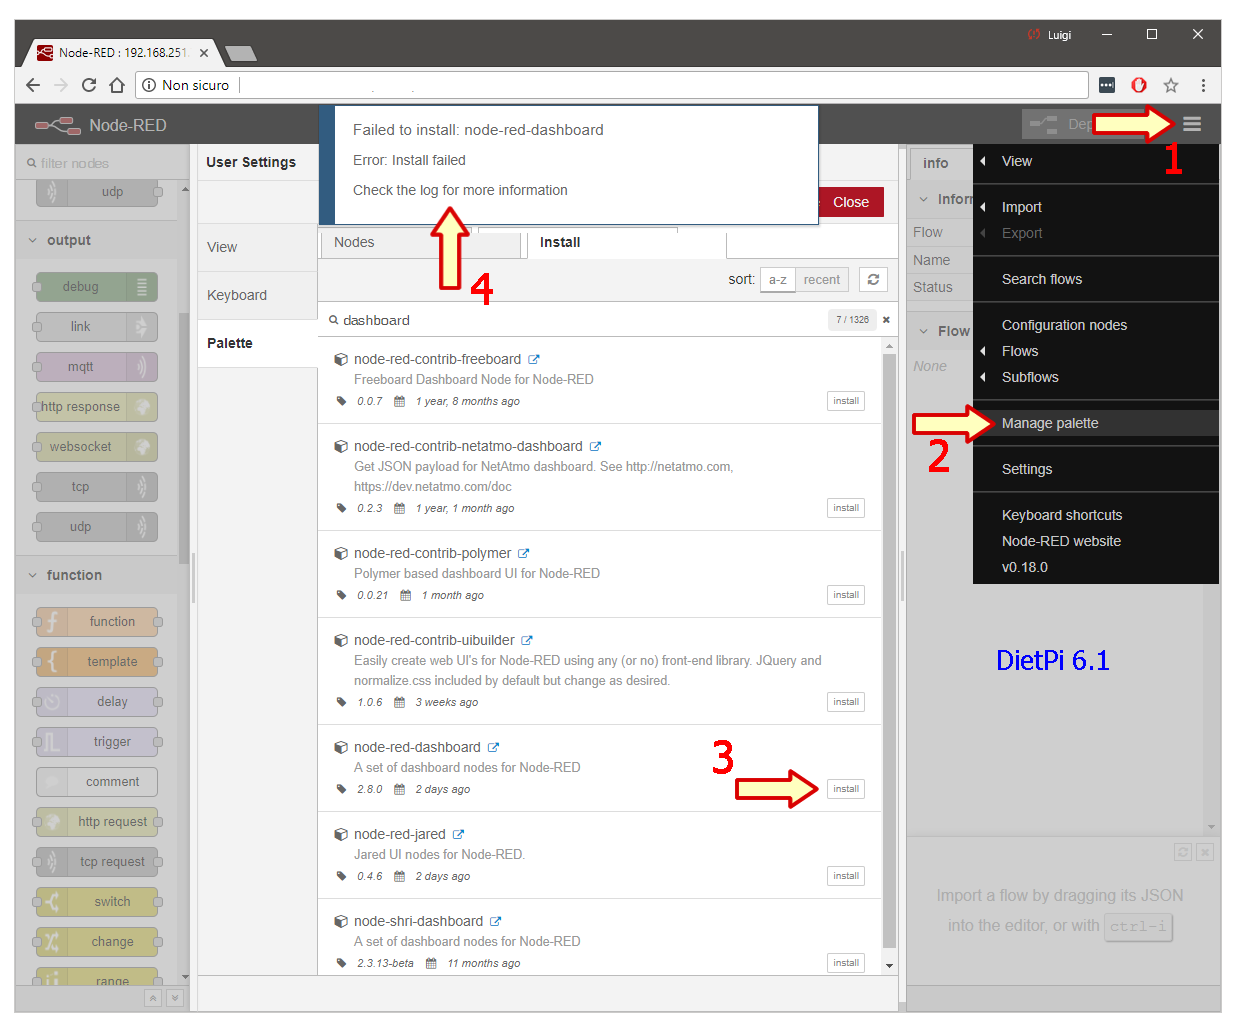Viewport: 1239px width, 1029px height.
Task: Install node-red-dashboard module
Action: [x=846, y=789]
